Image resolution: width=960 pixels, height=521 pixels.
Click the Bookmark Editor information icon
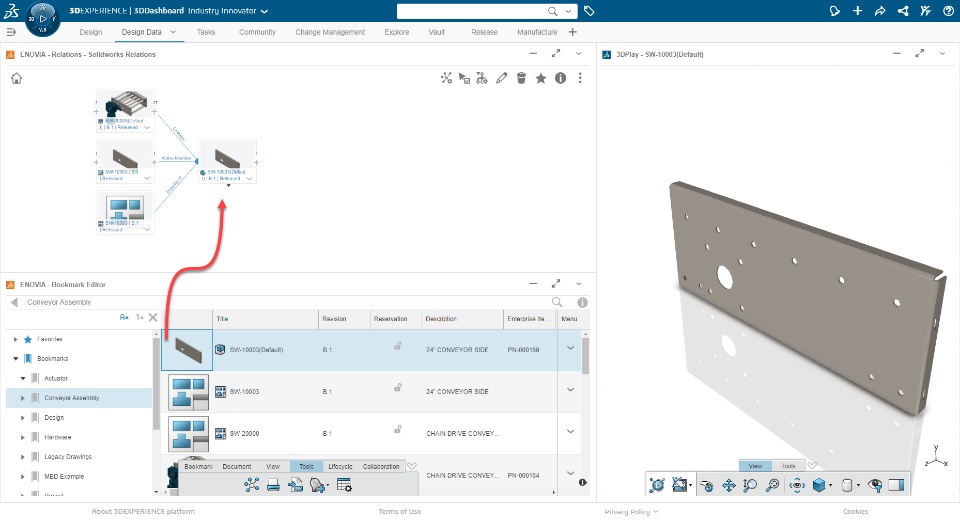pos(582,302)
